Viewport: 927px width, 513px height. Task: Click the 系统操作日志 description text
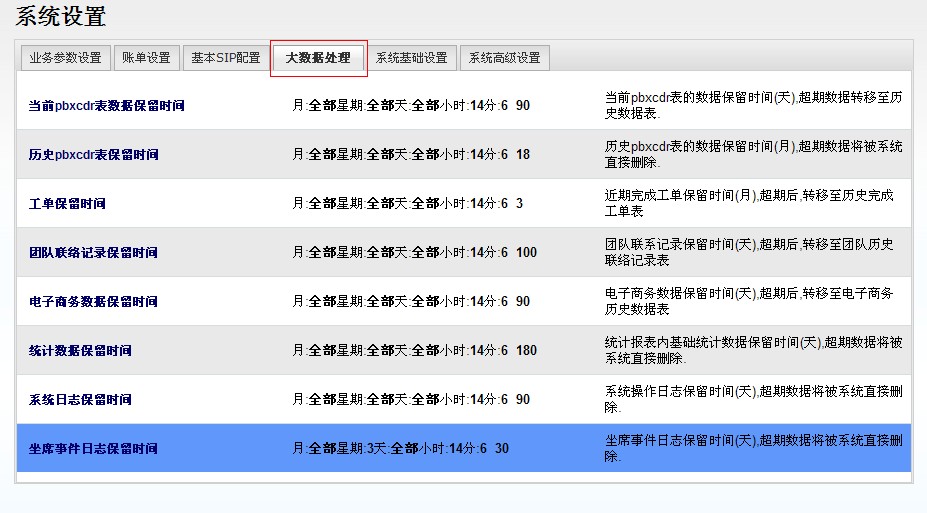click(756, 399)
